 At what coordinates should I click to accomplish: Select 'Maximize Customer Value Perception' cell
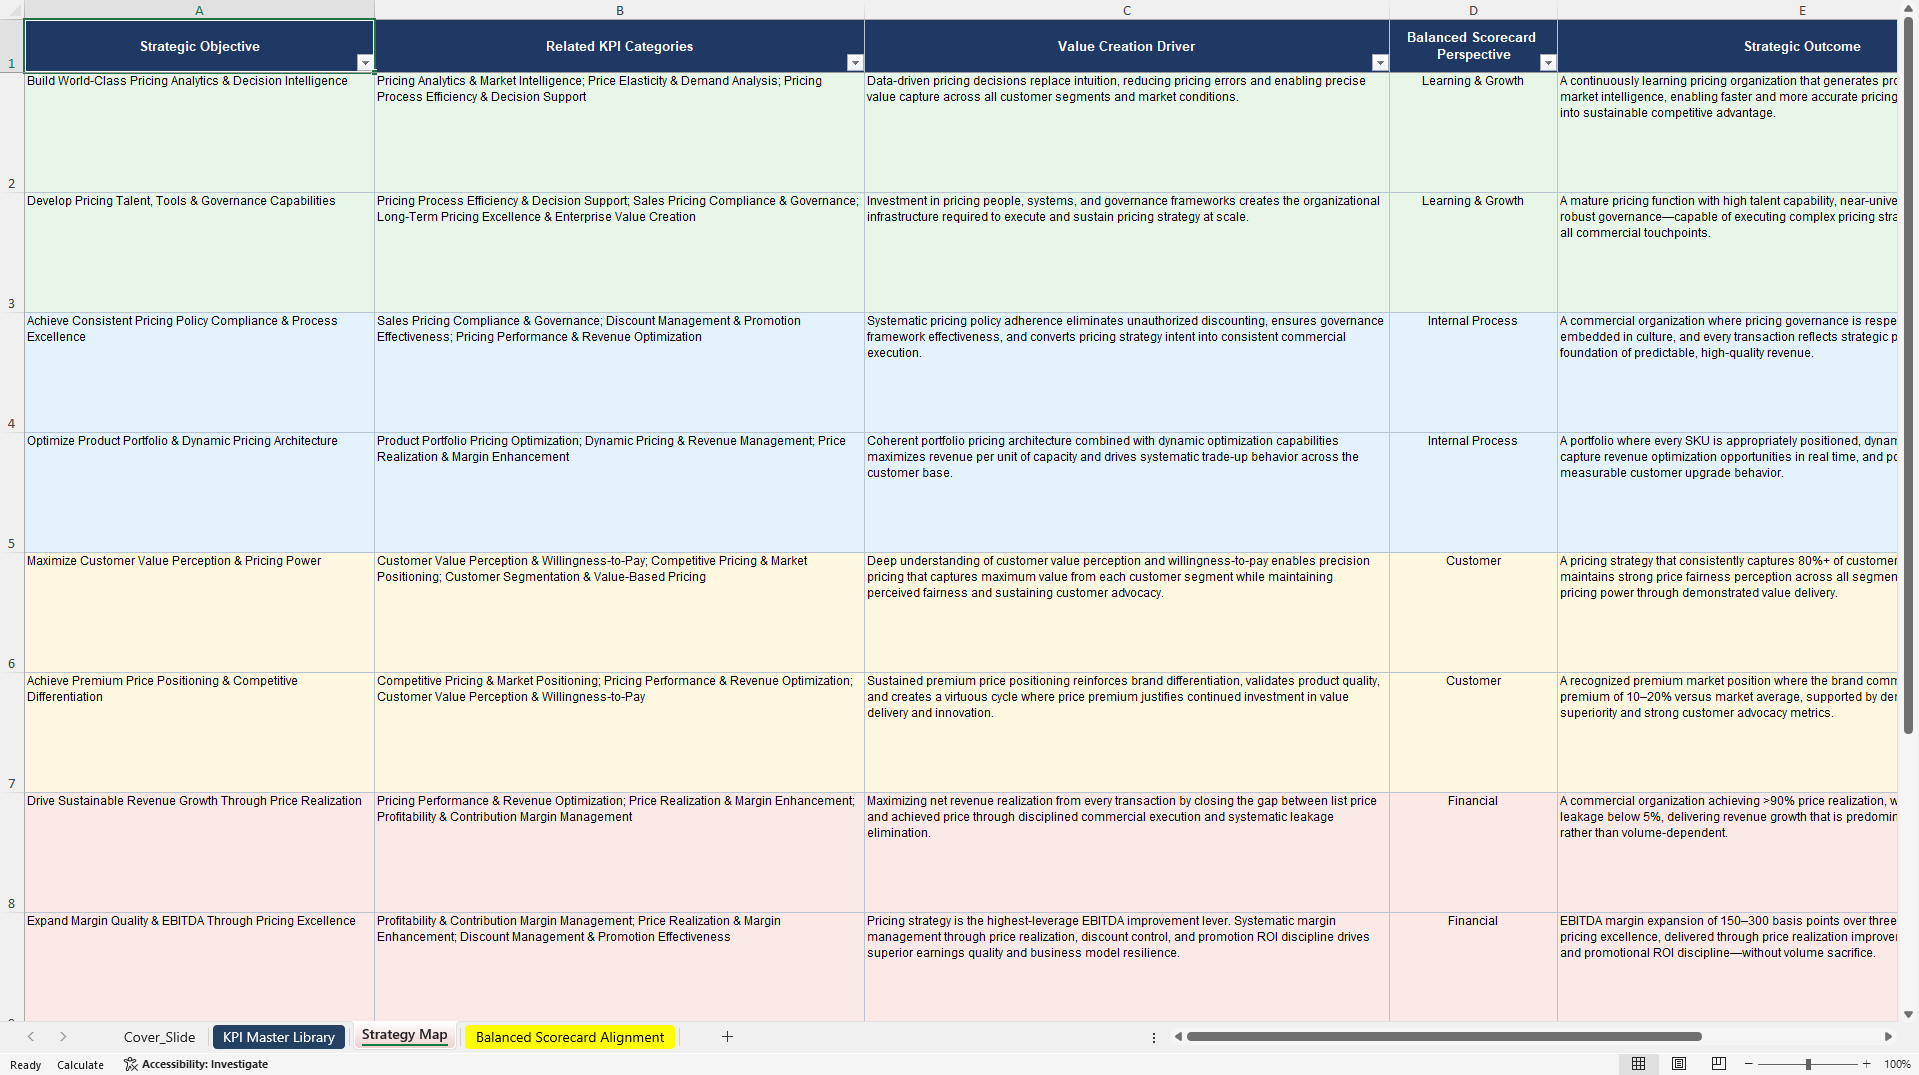199,612
